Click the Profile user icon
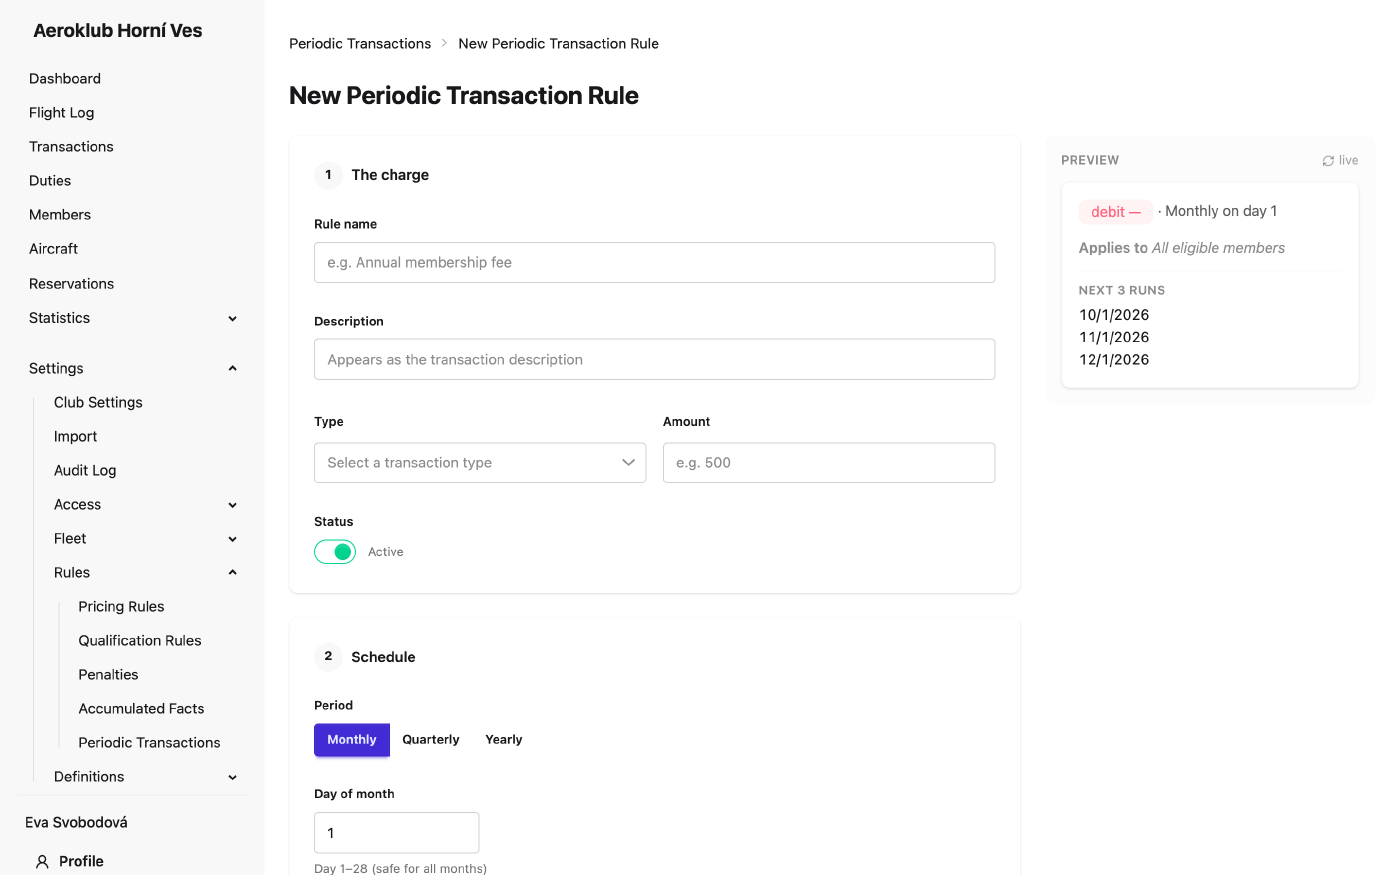The height and width of the screenshot is (875, 1400). pyautogui.click(x=42, y=861)
